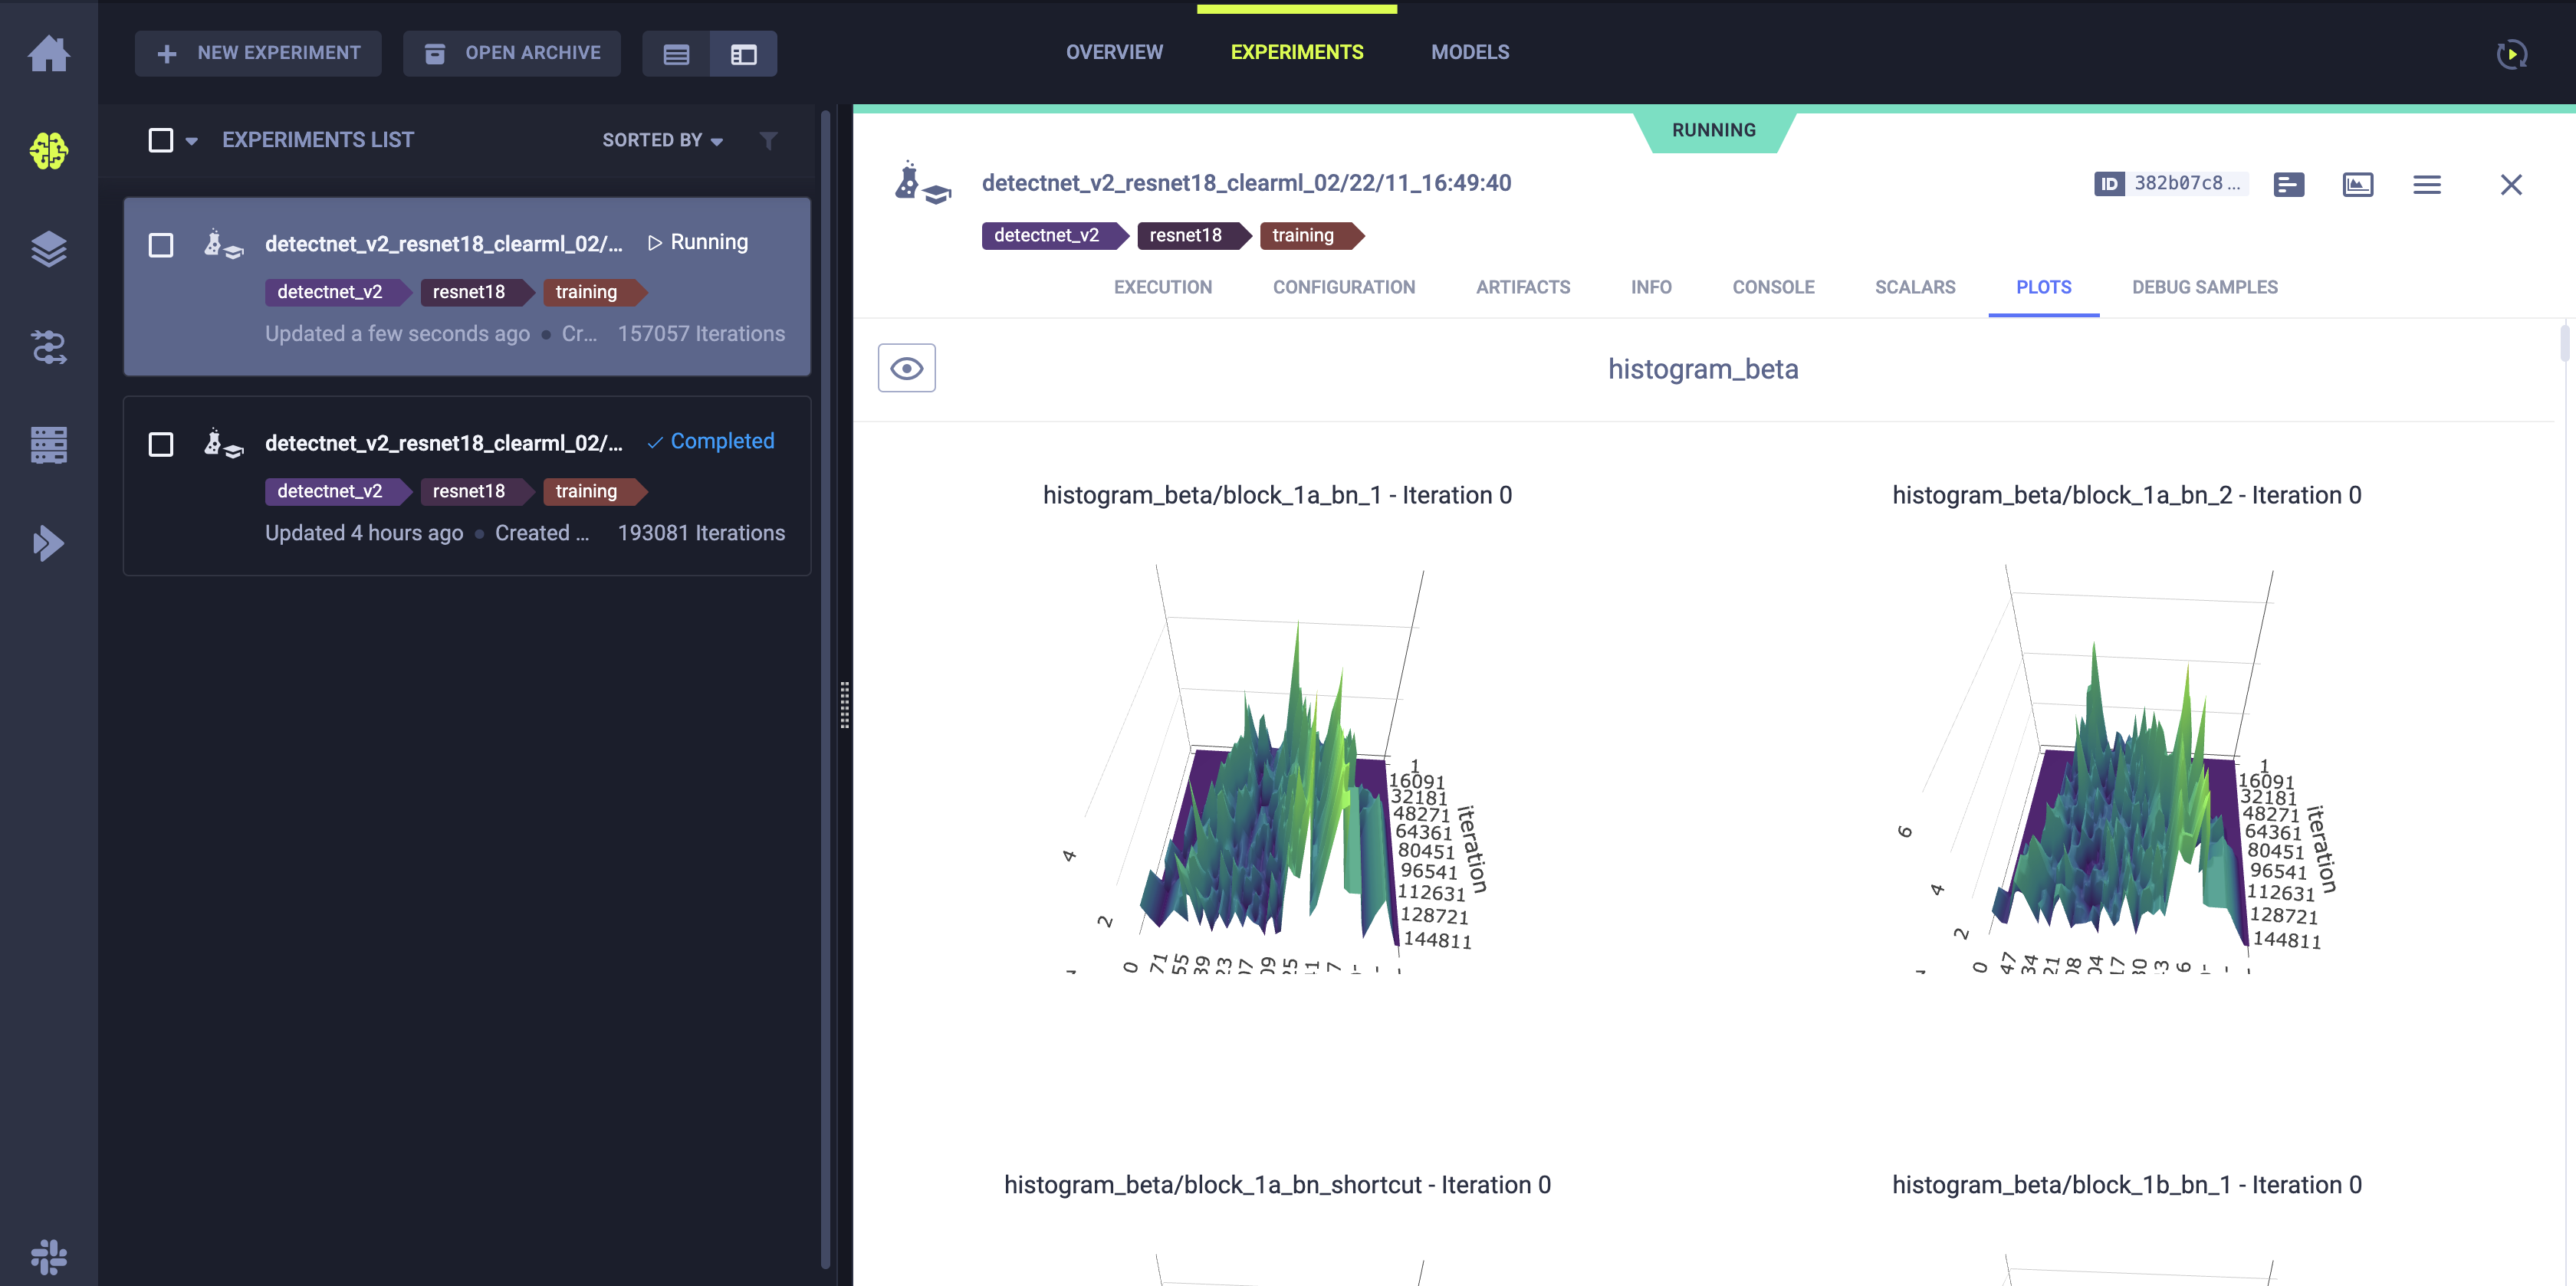Click the NEW EXPERIMENT button

pos(259,53)
